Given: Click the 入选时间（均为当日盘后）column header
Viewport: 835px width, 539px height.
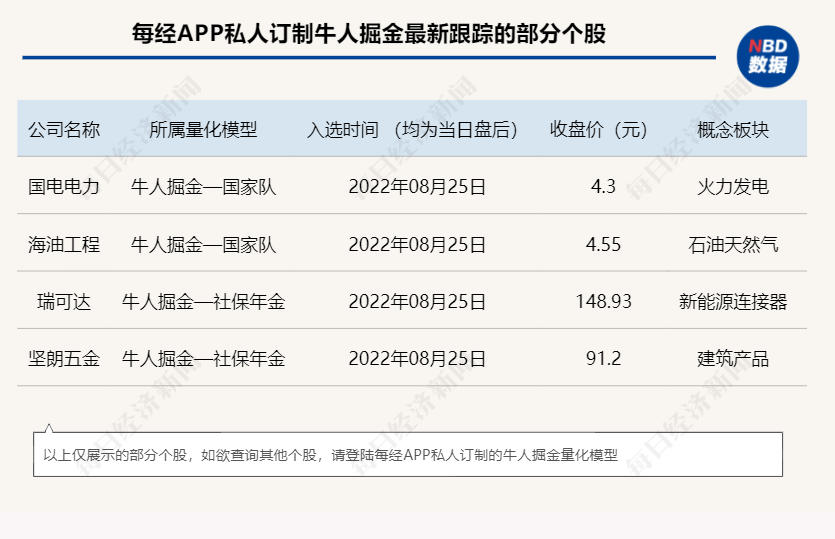Looking at the screenshot, I should point(412,129).
